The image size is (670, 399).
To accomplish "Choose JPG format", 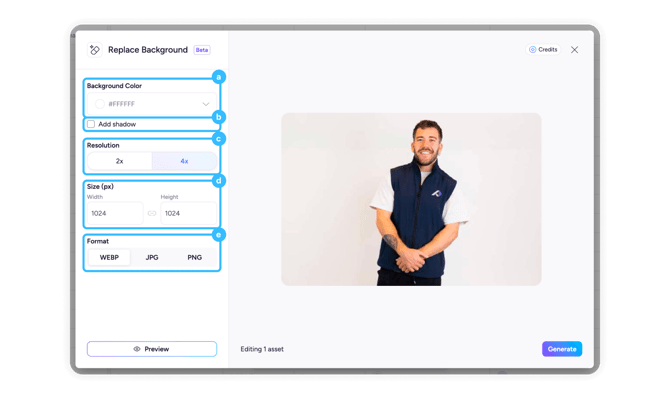I will (152, 258).
